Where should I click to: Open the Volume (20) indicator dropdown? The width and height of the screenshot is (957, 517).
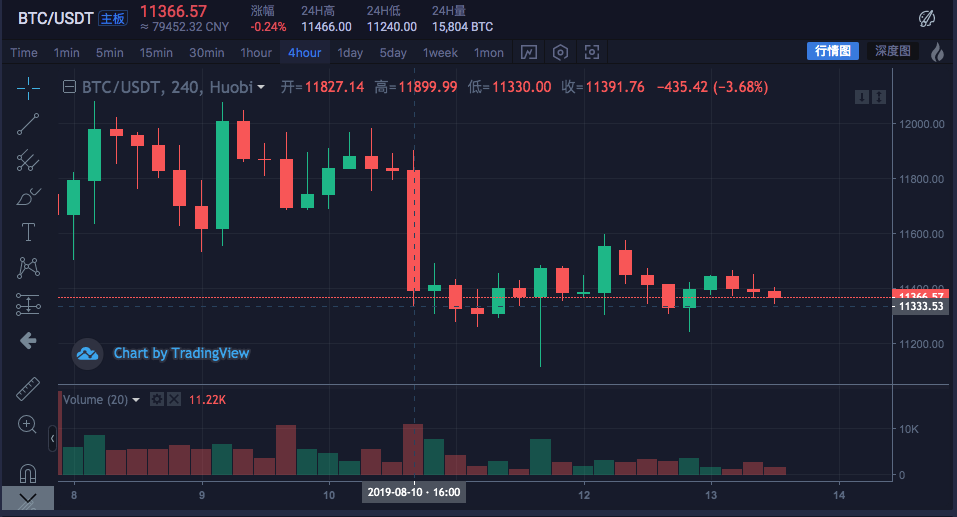tap(137, 400)
